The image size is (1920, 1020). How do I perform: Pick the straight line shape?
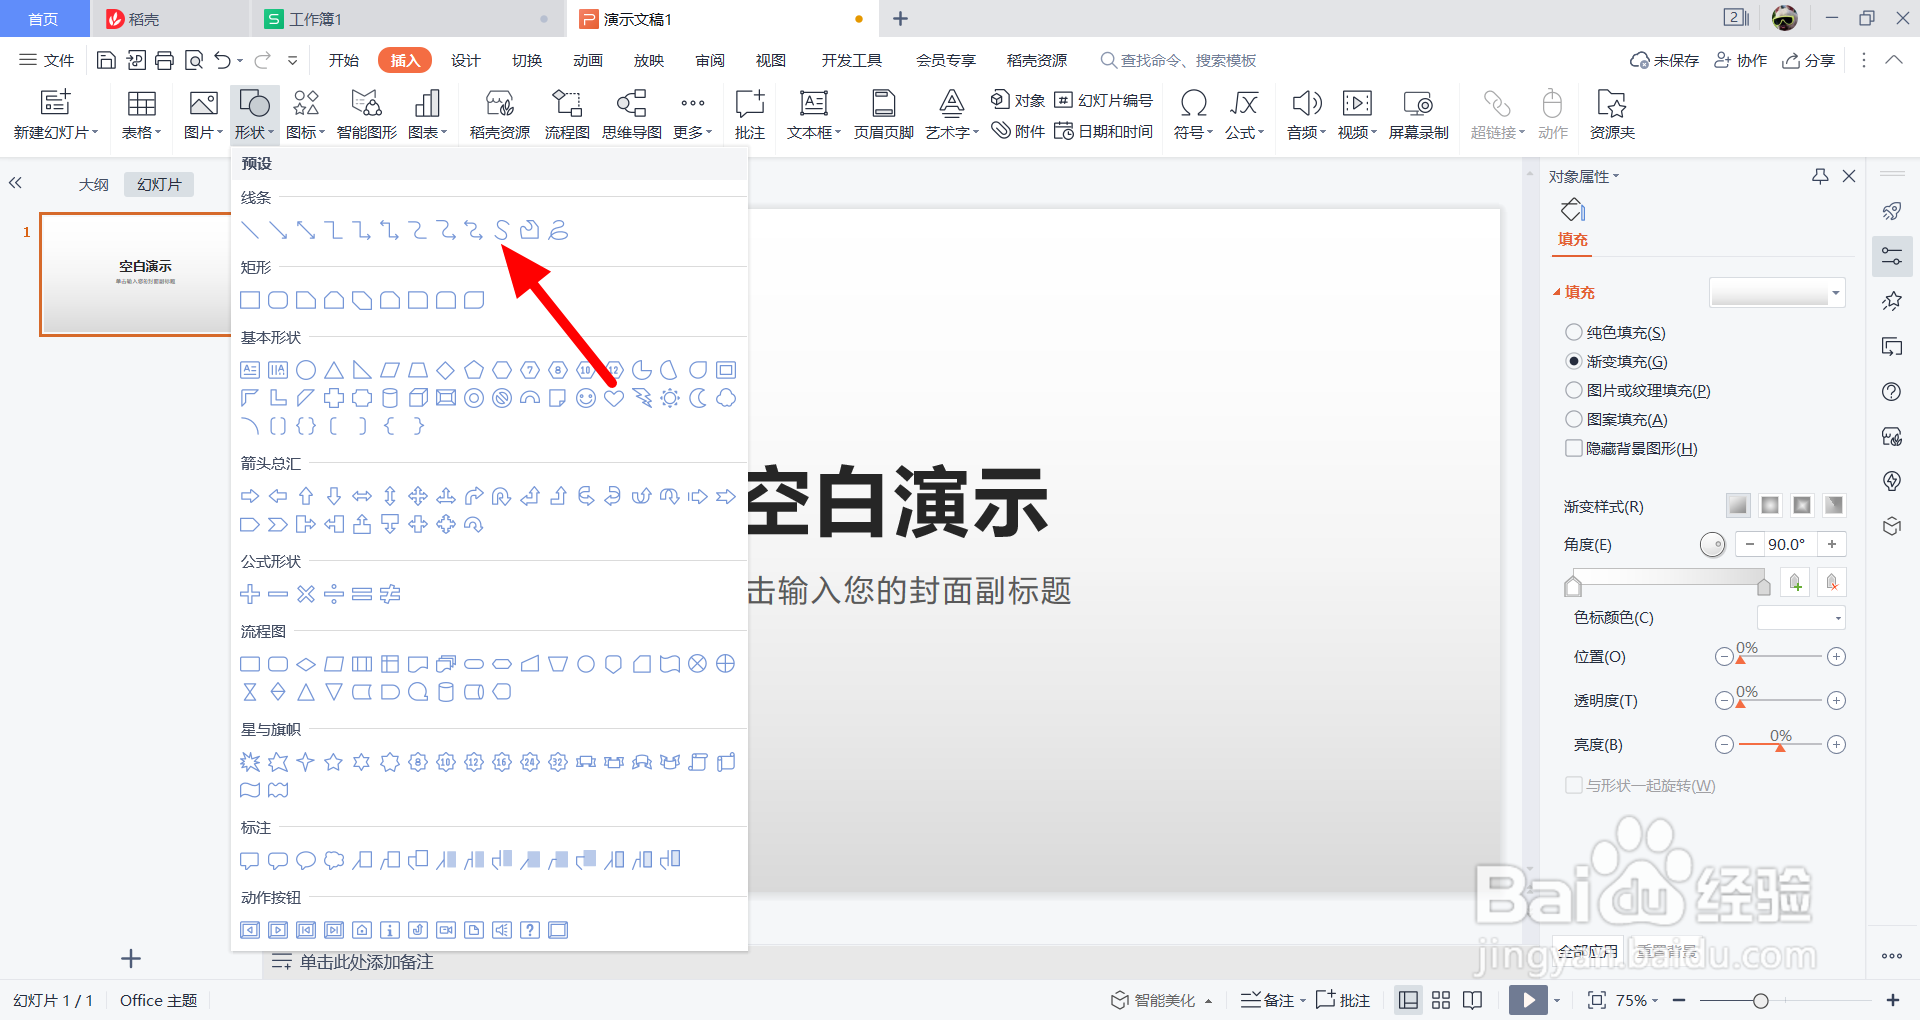pos(250,231)
